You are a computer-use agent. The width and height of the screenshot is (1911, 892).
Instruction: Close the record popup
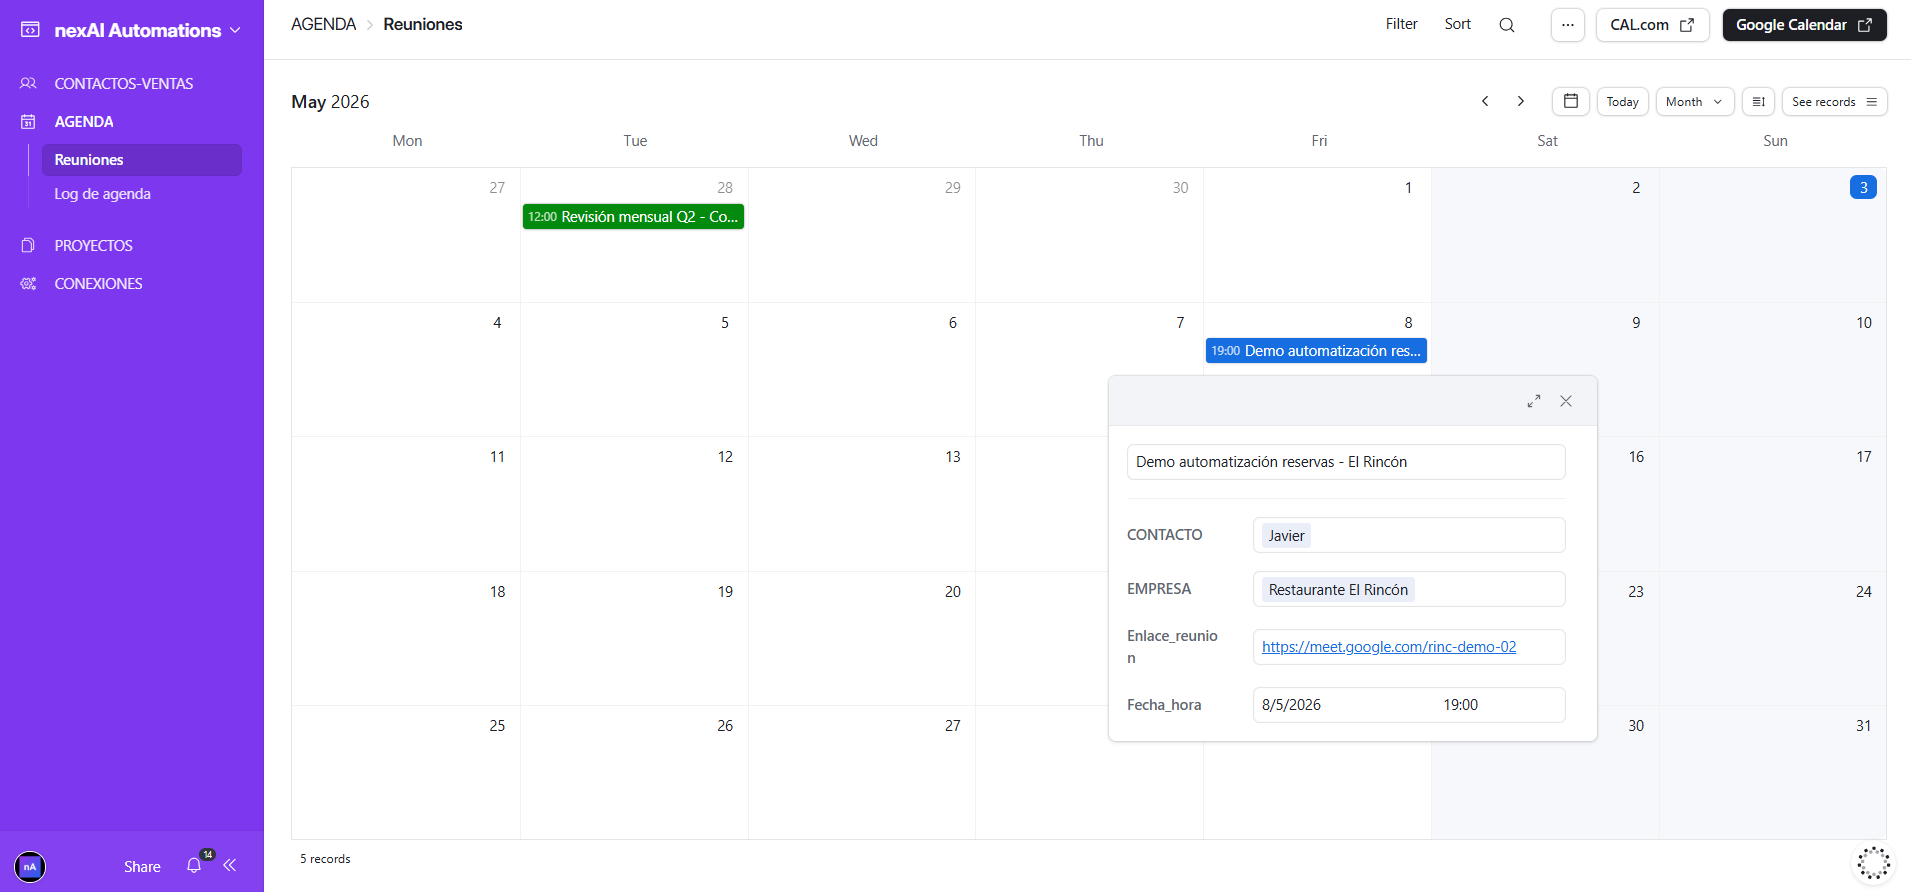tap(1566, 401)
